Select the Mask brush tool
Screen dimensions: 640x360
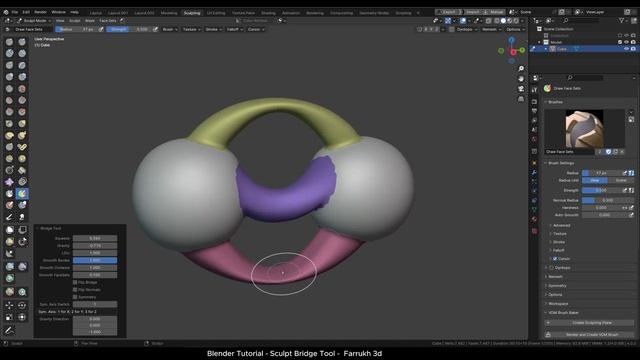(9, 193)
